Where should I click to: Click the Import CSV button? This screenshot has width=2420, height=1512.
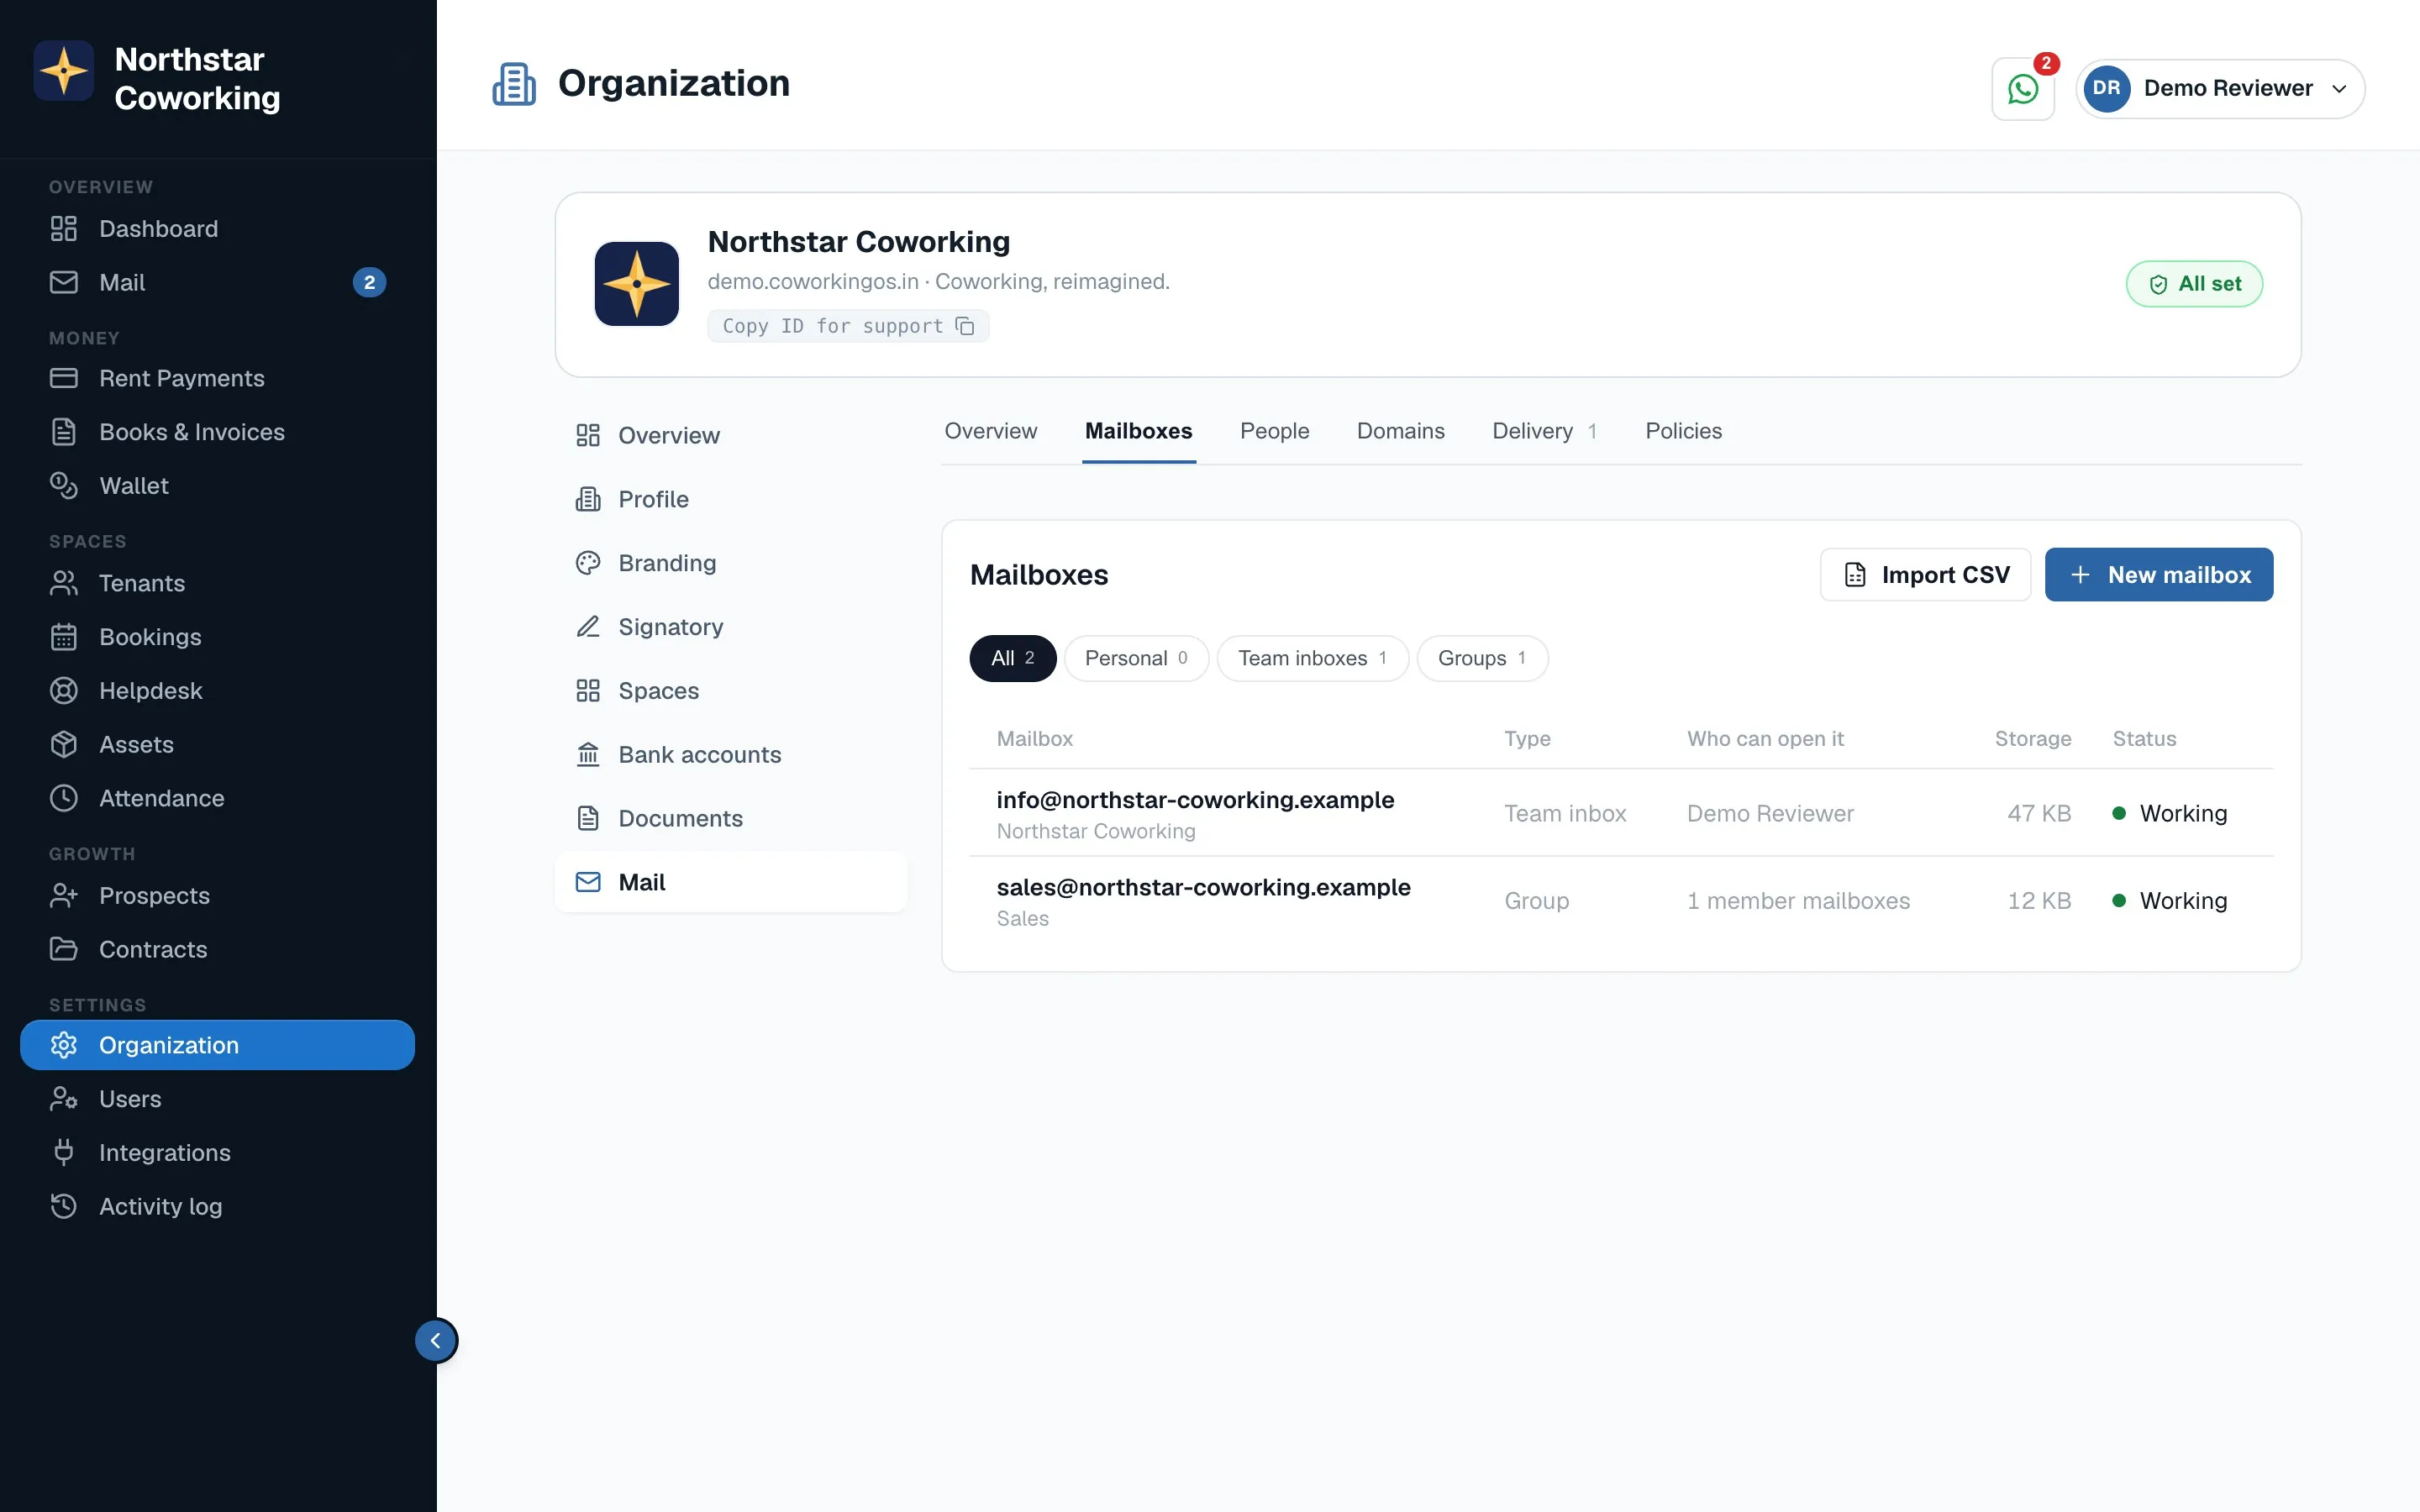(x=1925, y=575)
